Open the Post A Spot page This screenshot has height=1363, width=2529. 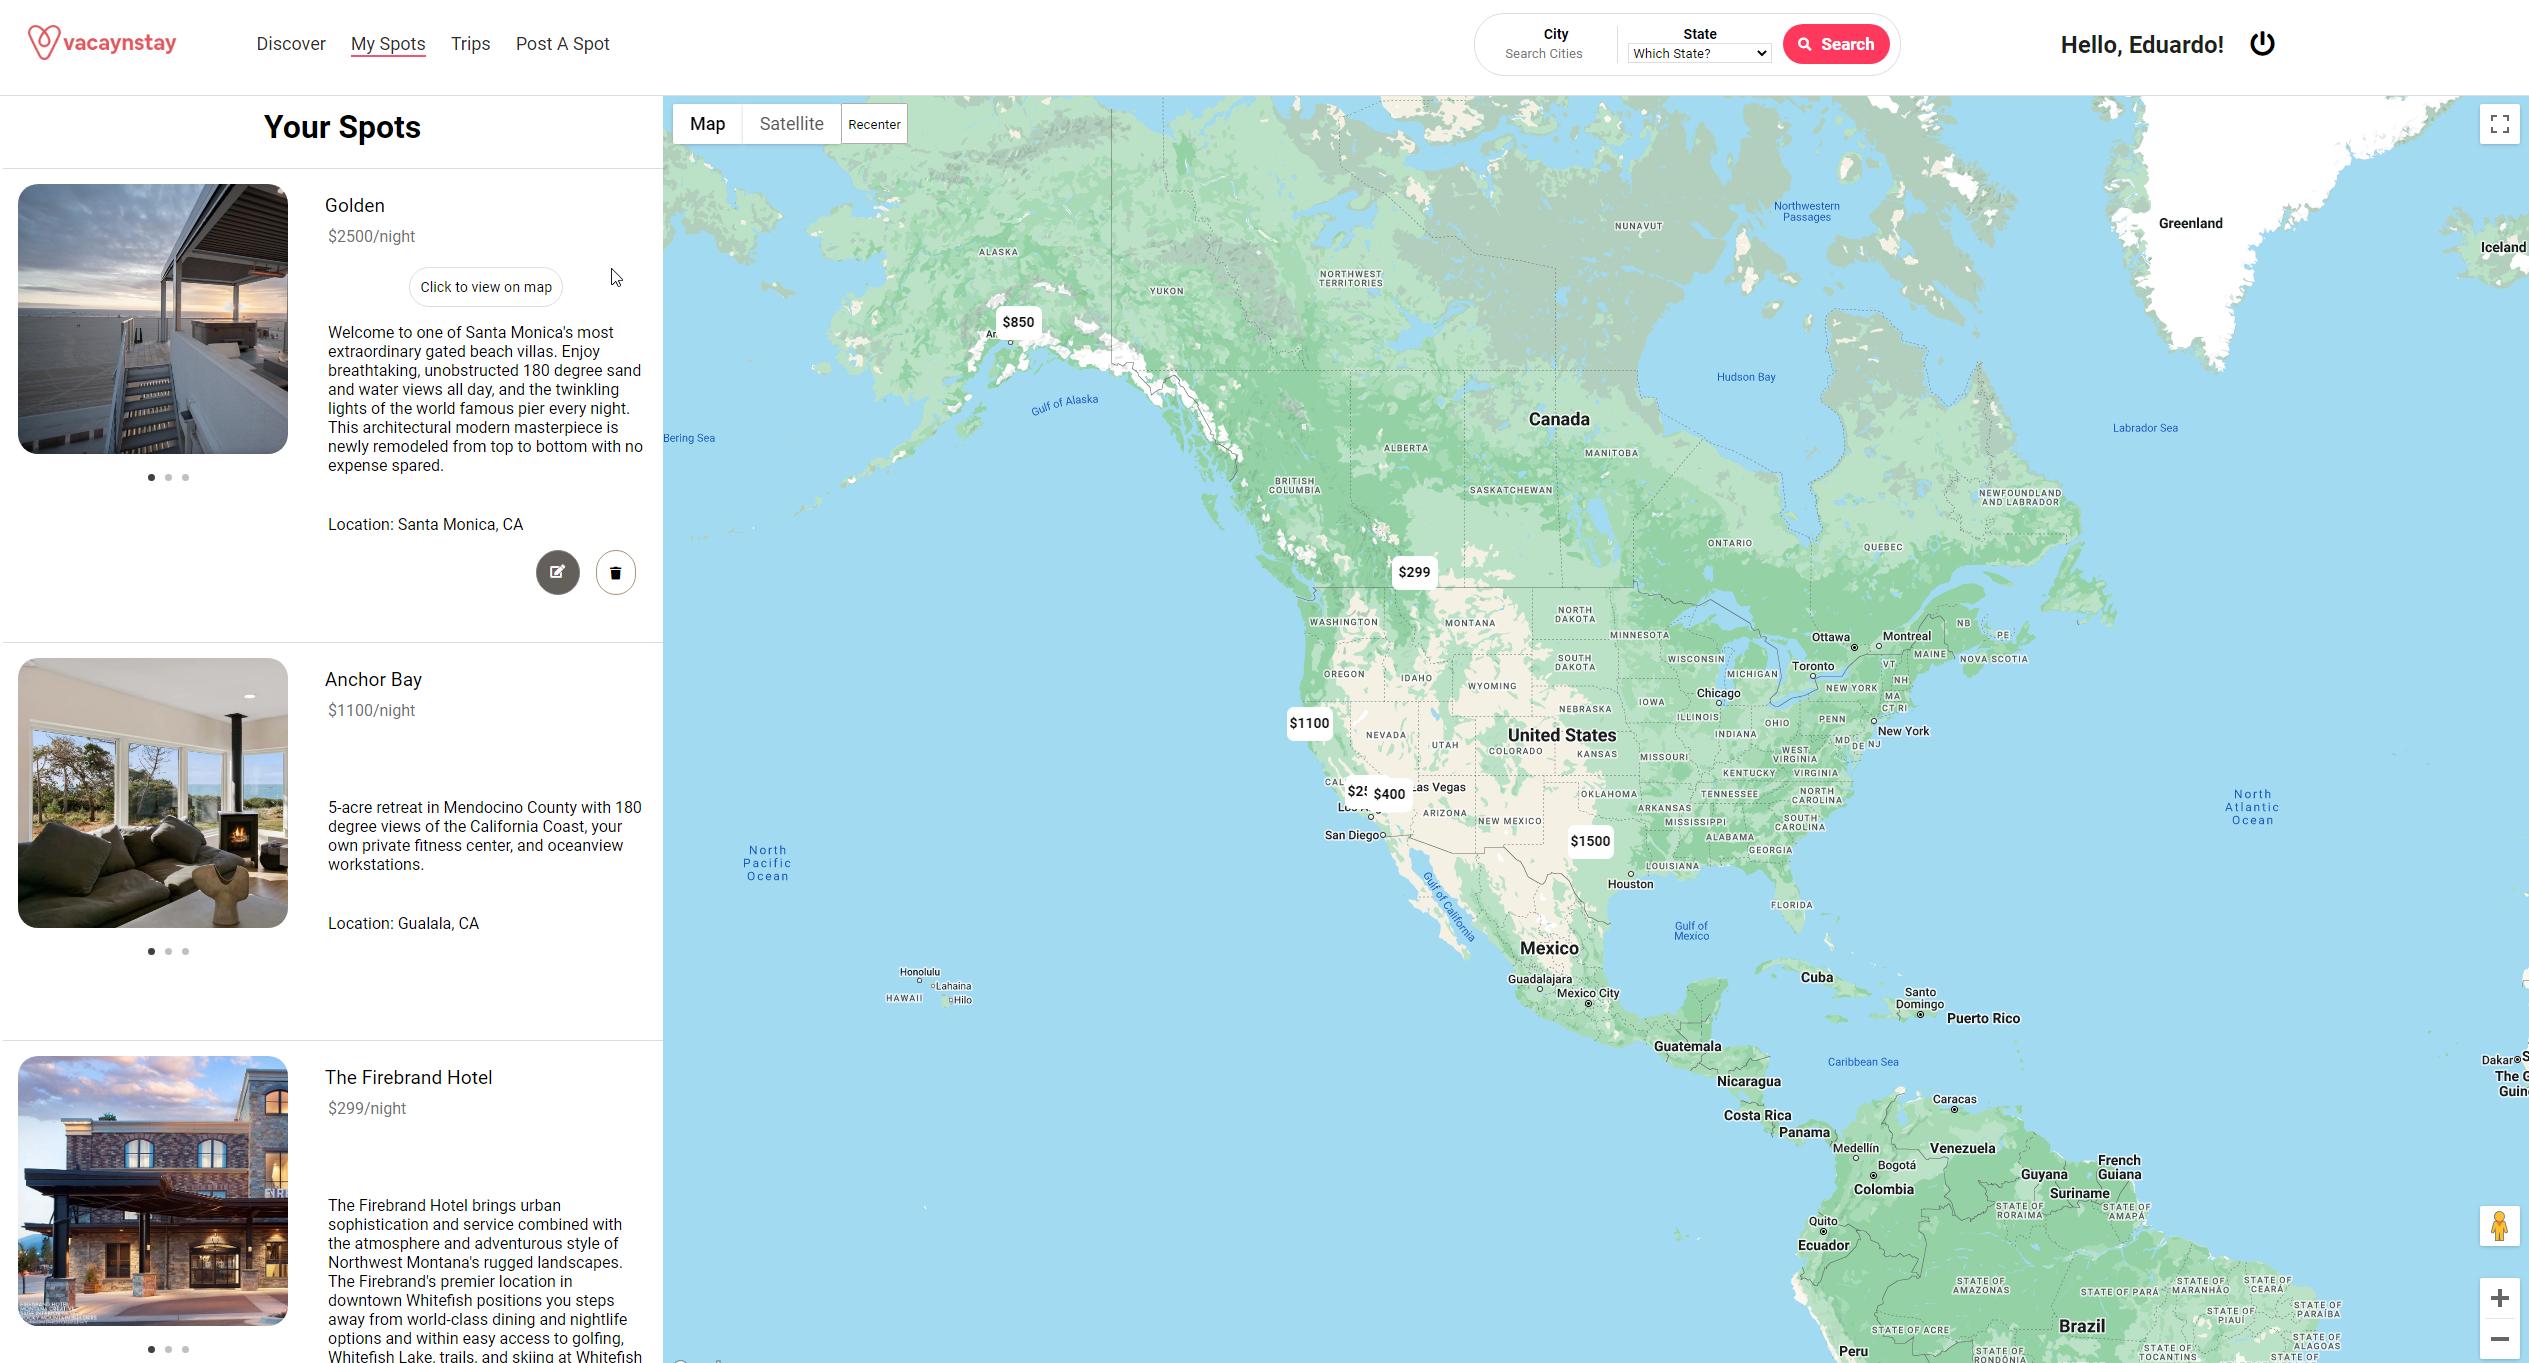coord(562,44)
